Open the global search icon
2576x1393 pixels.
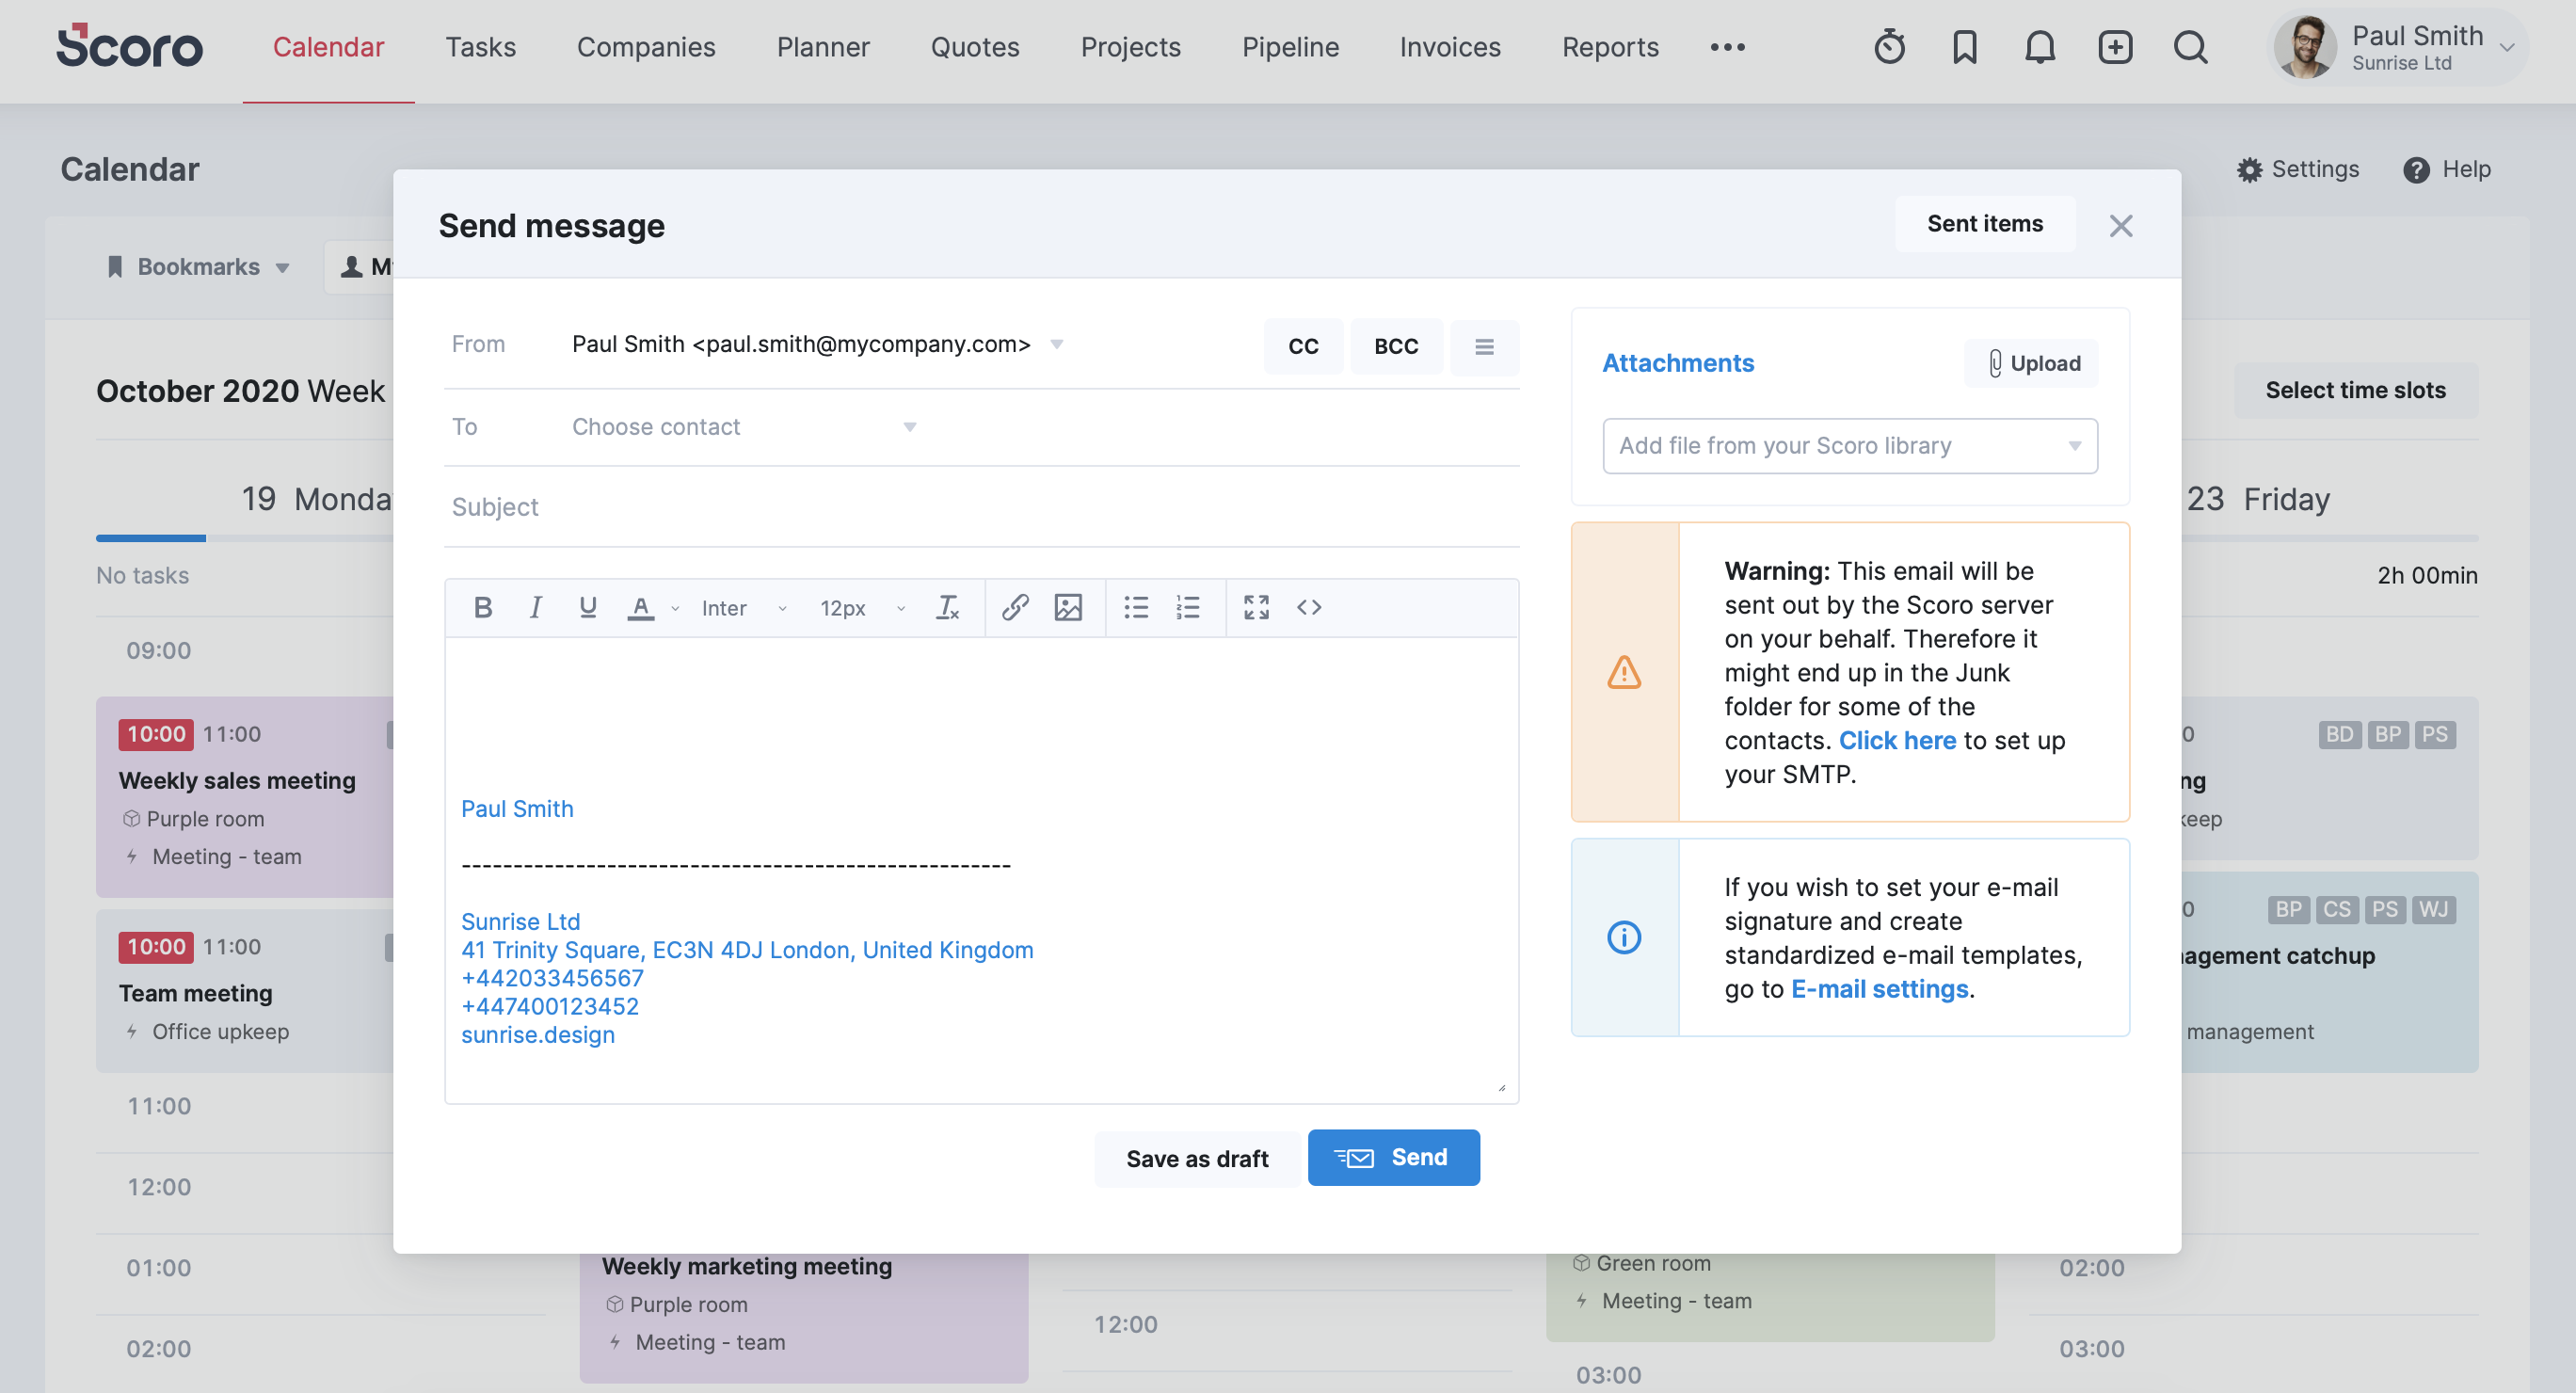pos(2190,47)
